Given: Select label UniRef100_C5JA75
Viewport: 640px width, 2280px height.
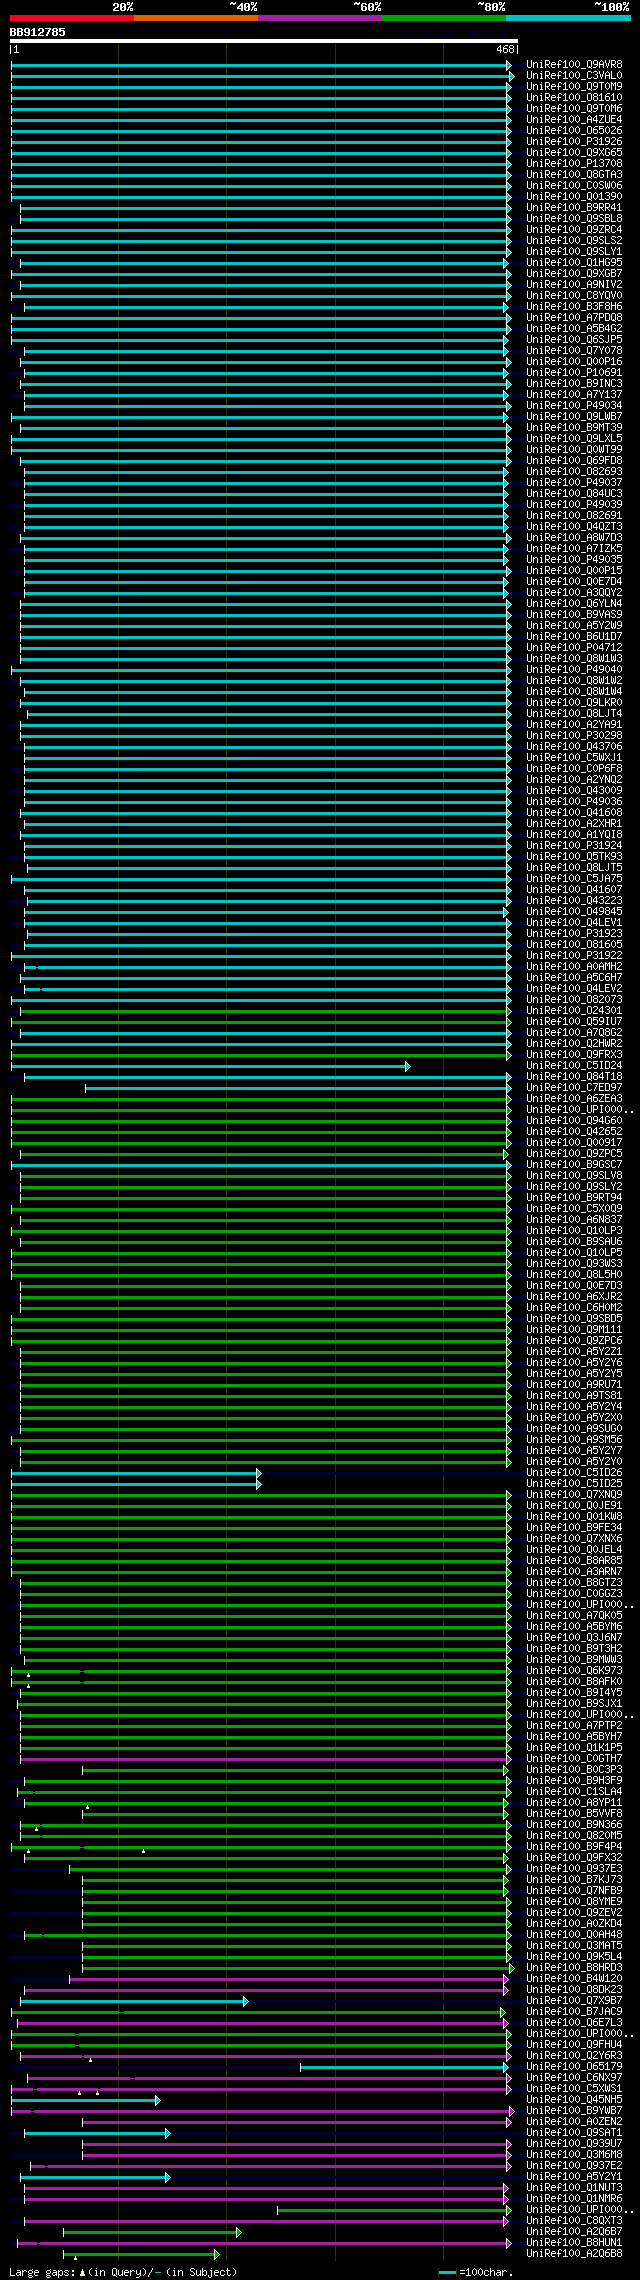Looking at the screenshot, I should (574, 879).
